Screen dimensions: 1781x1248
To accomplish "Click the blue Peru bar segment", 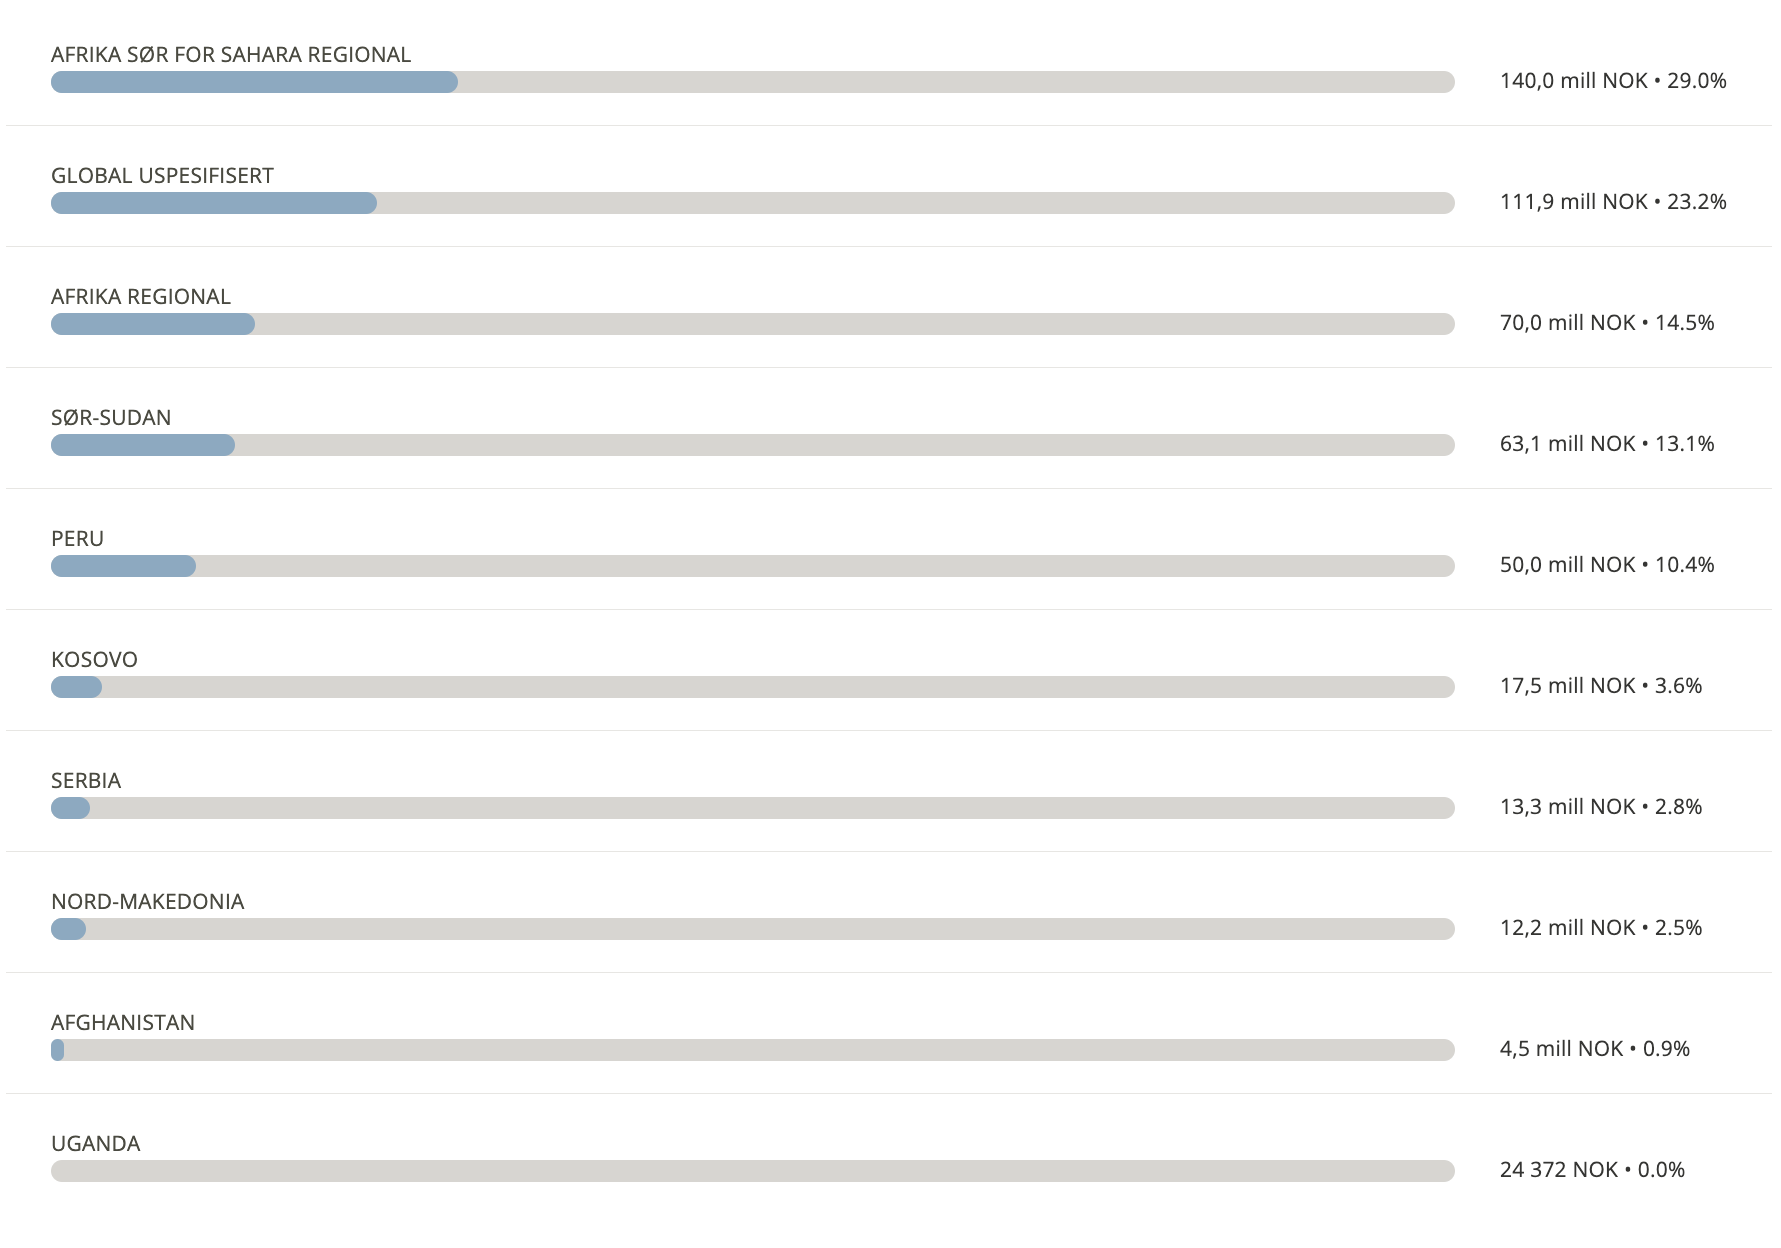I will (123, 566).
